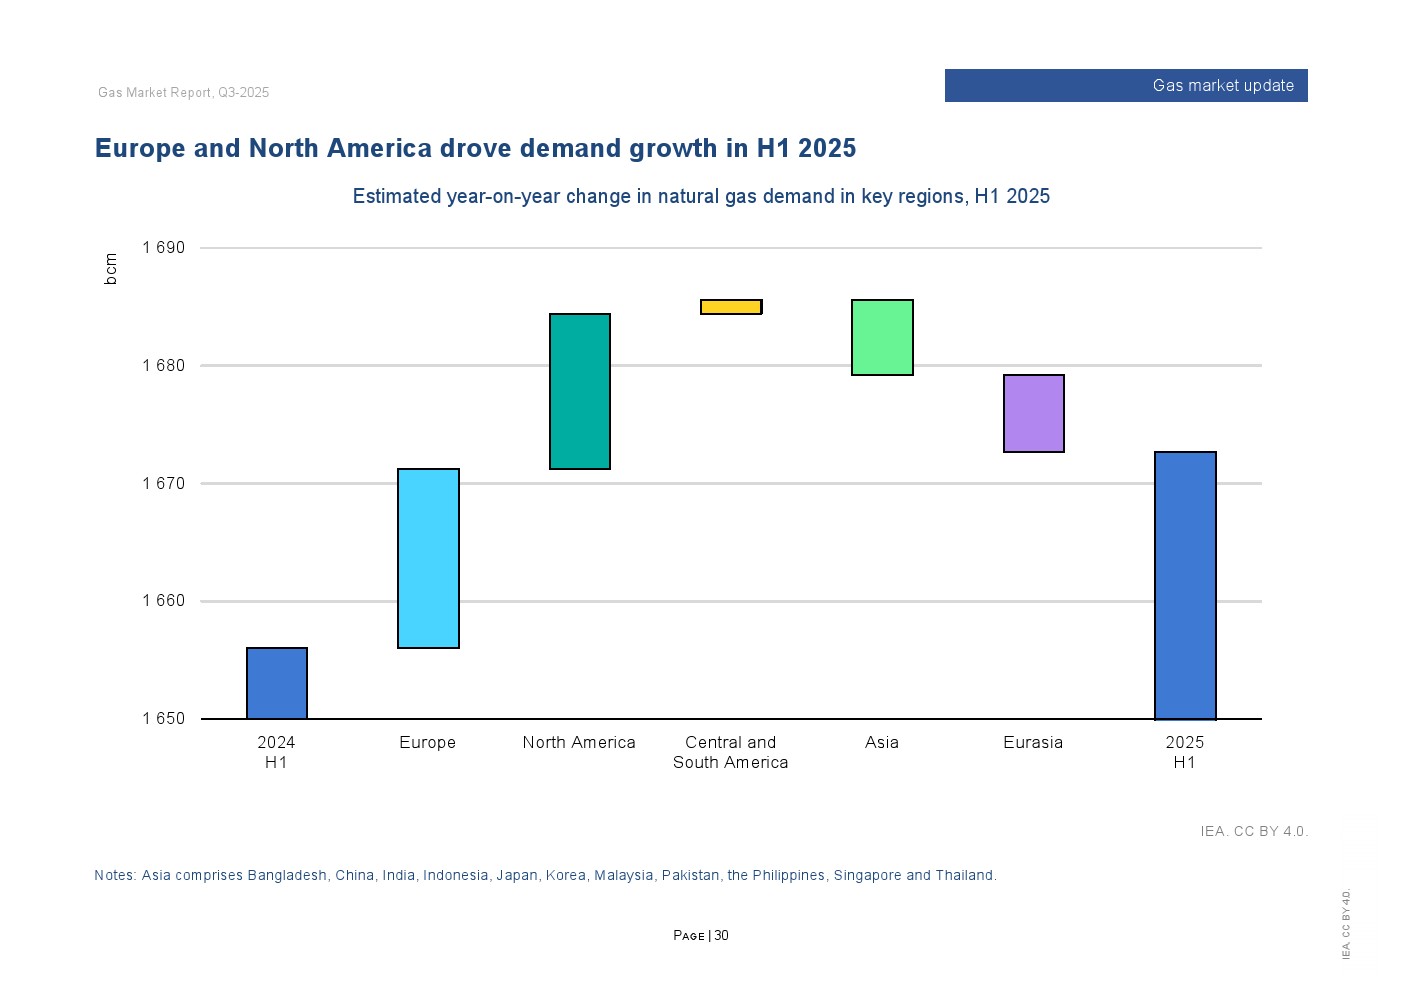Click the 'Gas market update' banner
Screen dimensions: 1403x992
pyautogui.click(x=1125, y=86)
